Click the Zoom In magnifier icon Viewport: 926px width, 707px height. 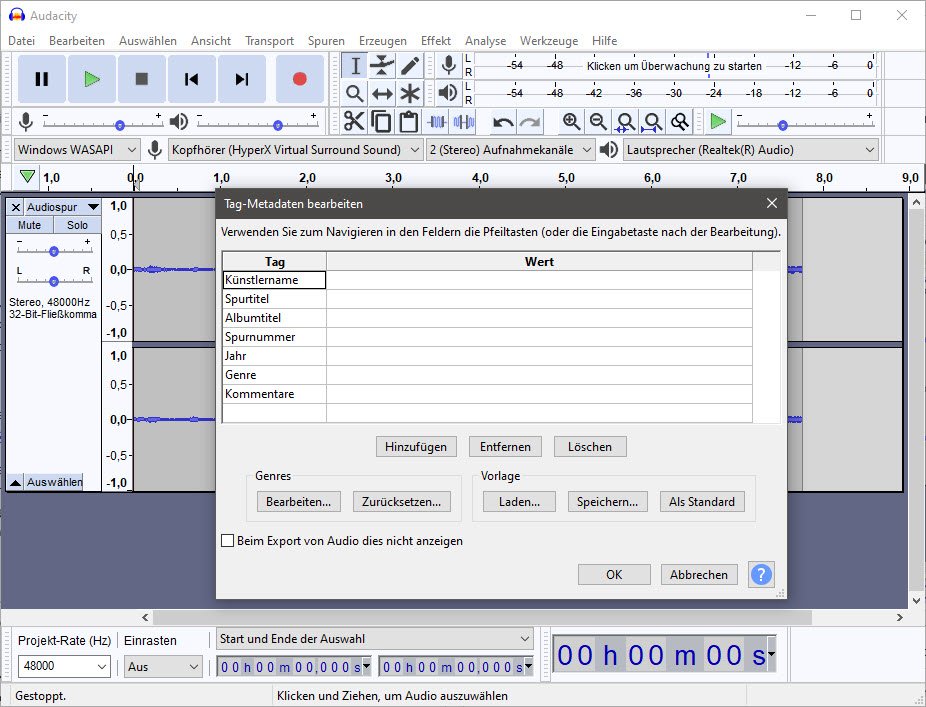571,122
